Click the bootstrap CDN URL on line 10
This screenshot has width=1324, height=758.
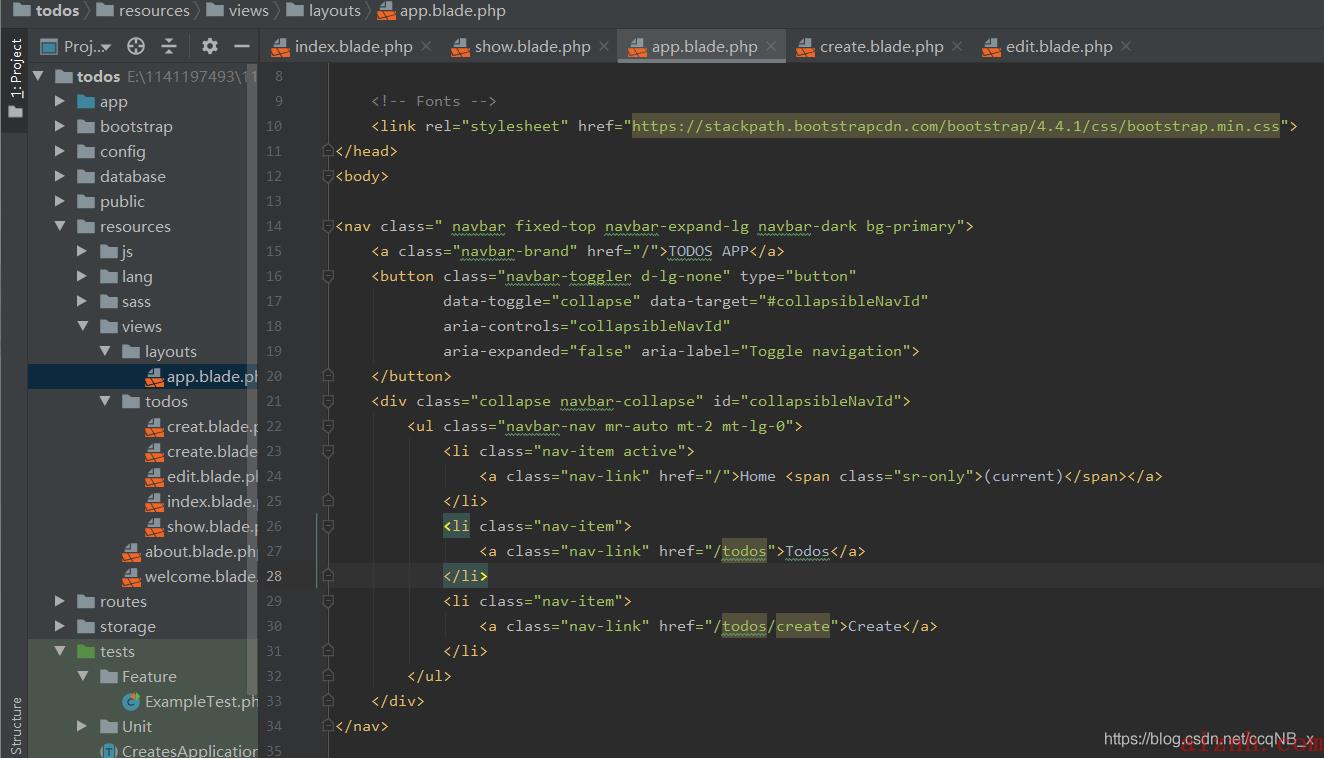956,126
